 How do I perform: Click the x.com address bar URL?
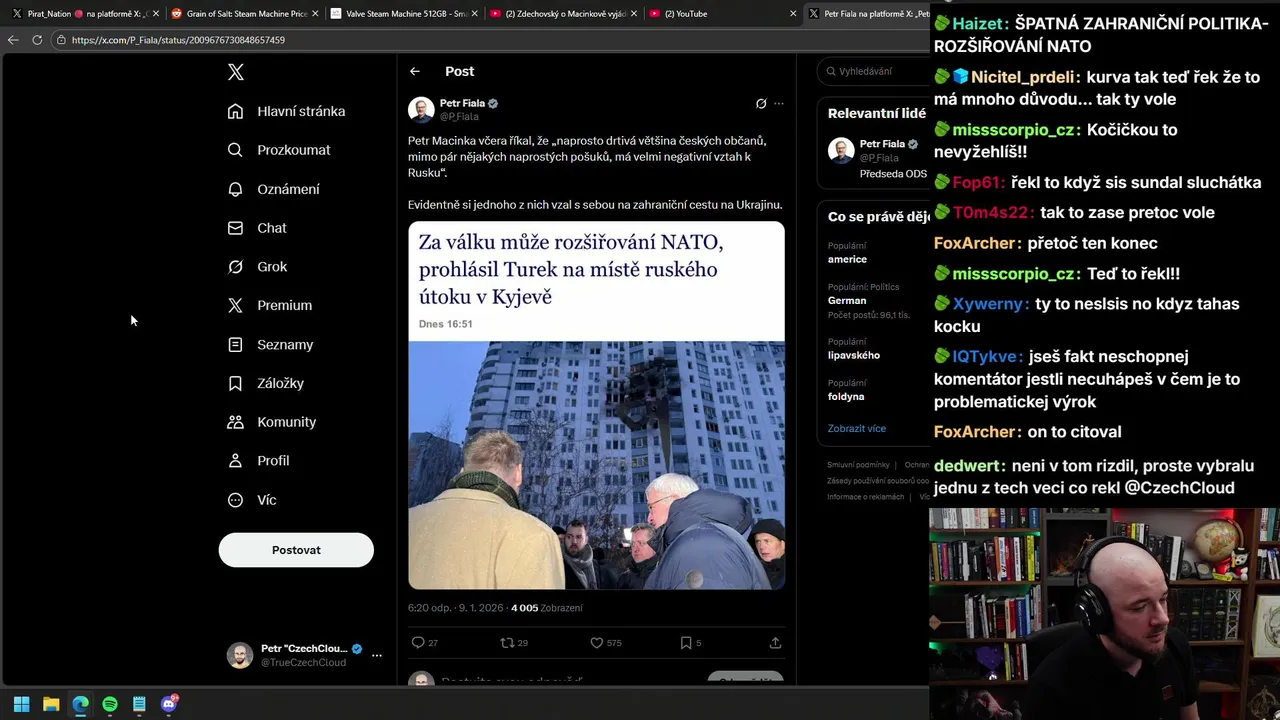[x=178, y=40]
